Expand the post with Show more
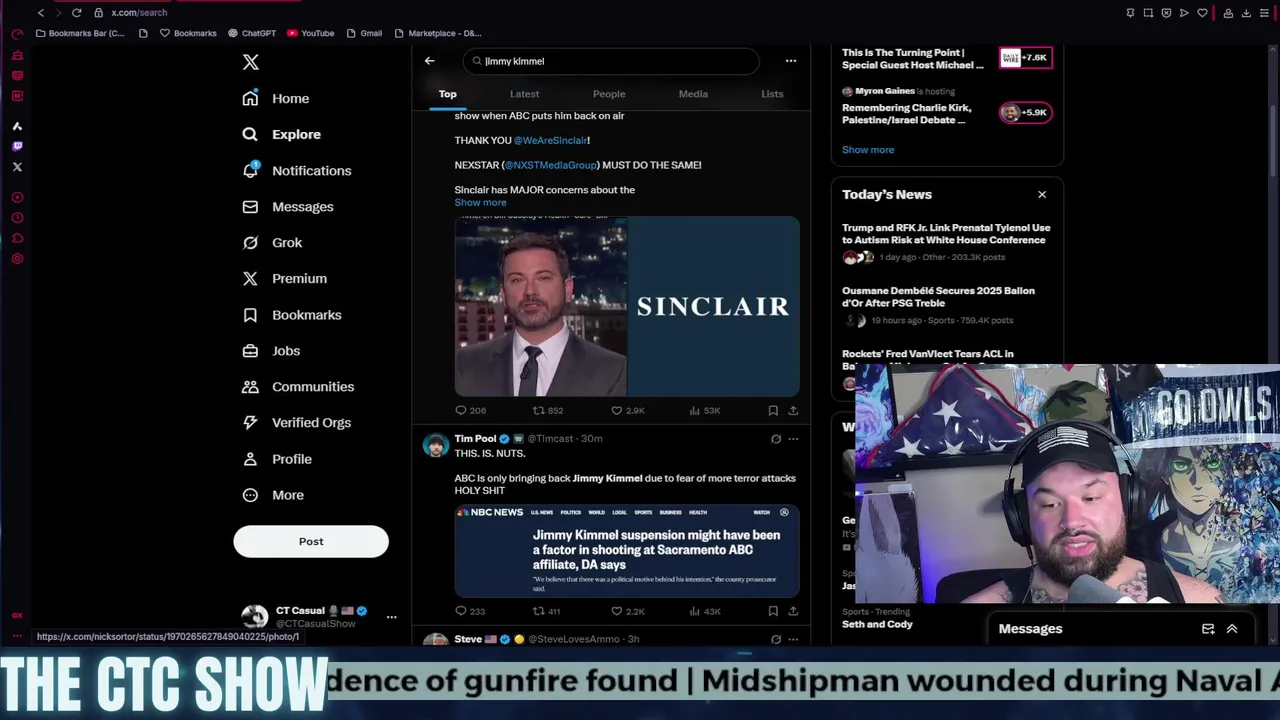Image resolution: width=1280 pixels, height=720 pixels. pos(480,202)
